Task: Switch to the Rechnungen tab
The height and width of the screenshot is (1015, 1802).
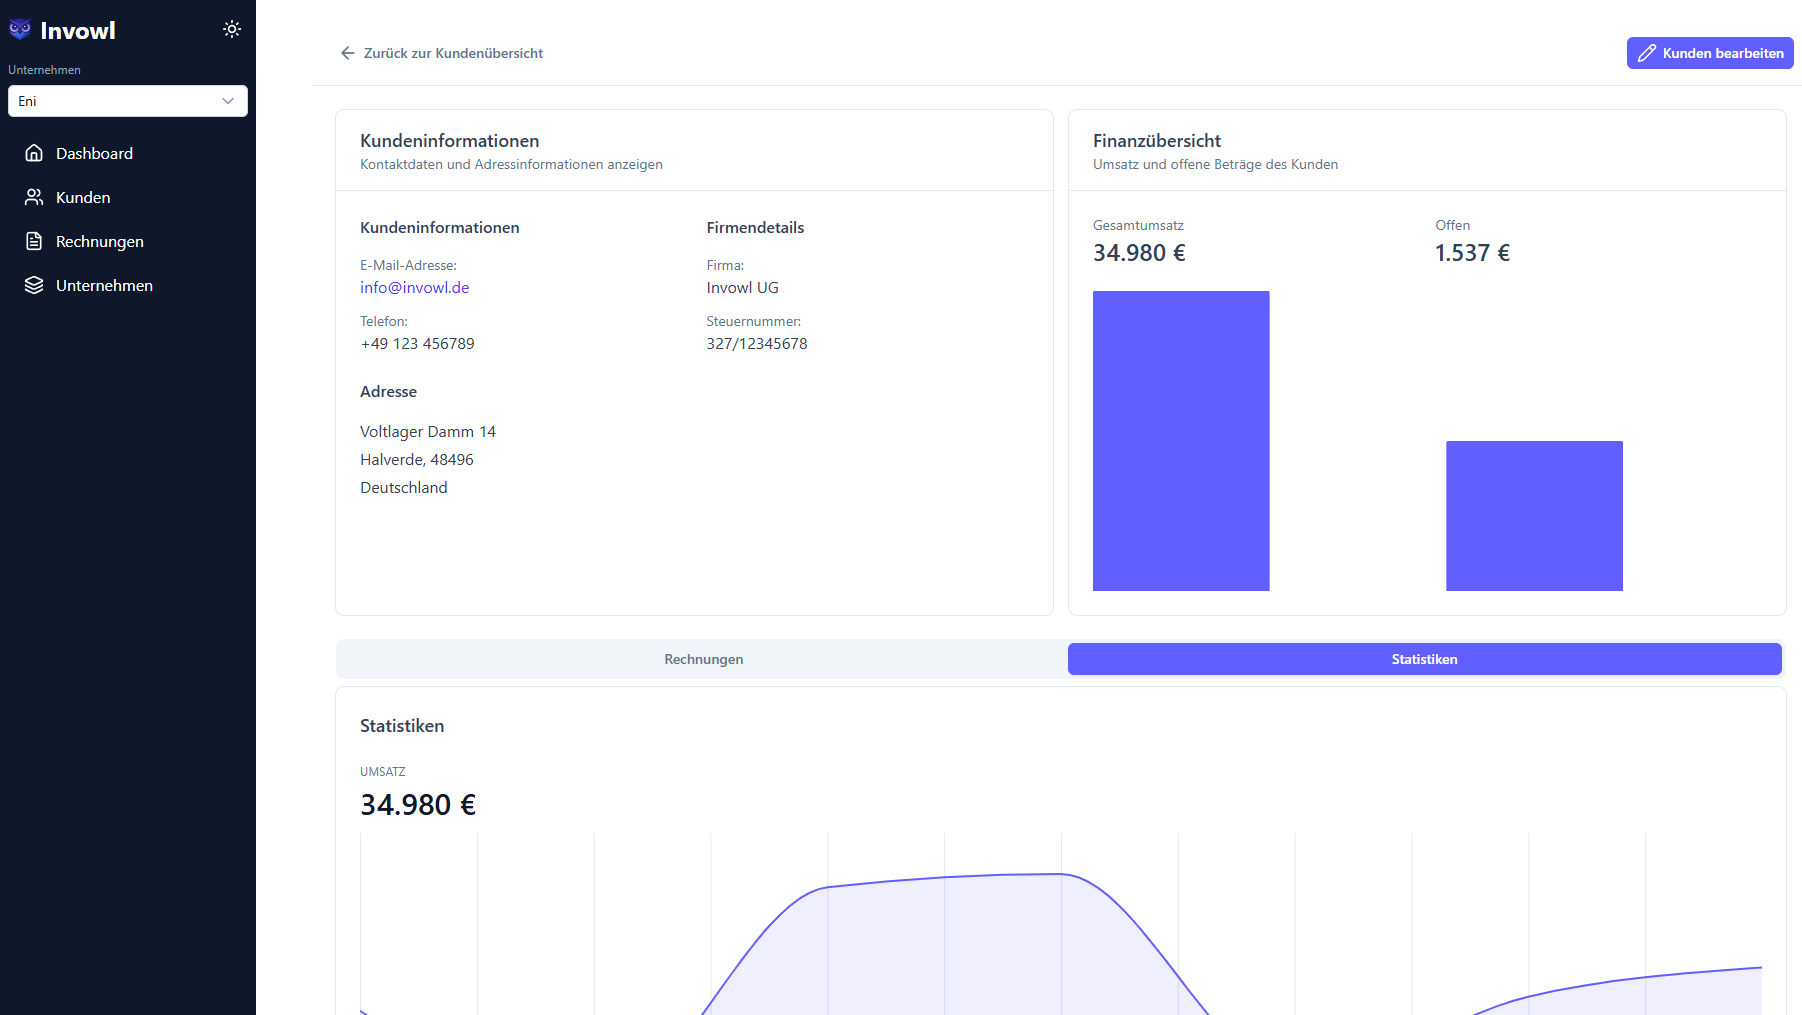Action: [702, 659]
